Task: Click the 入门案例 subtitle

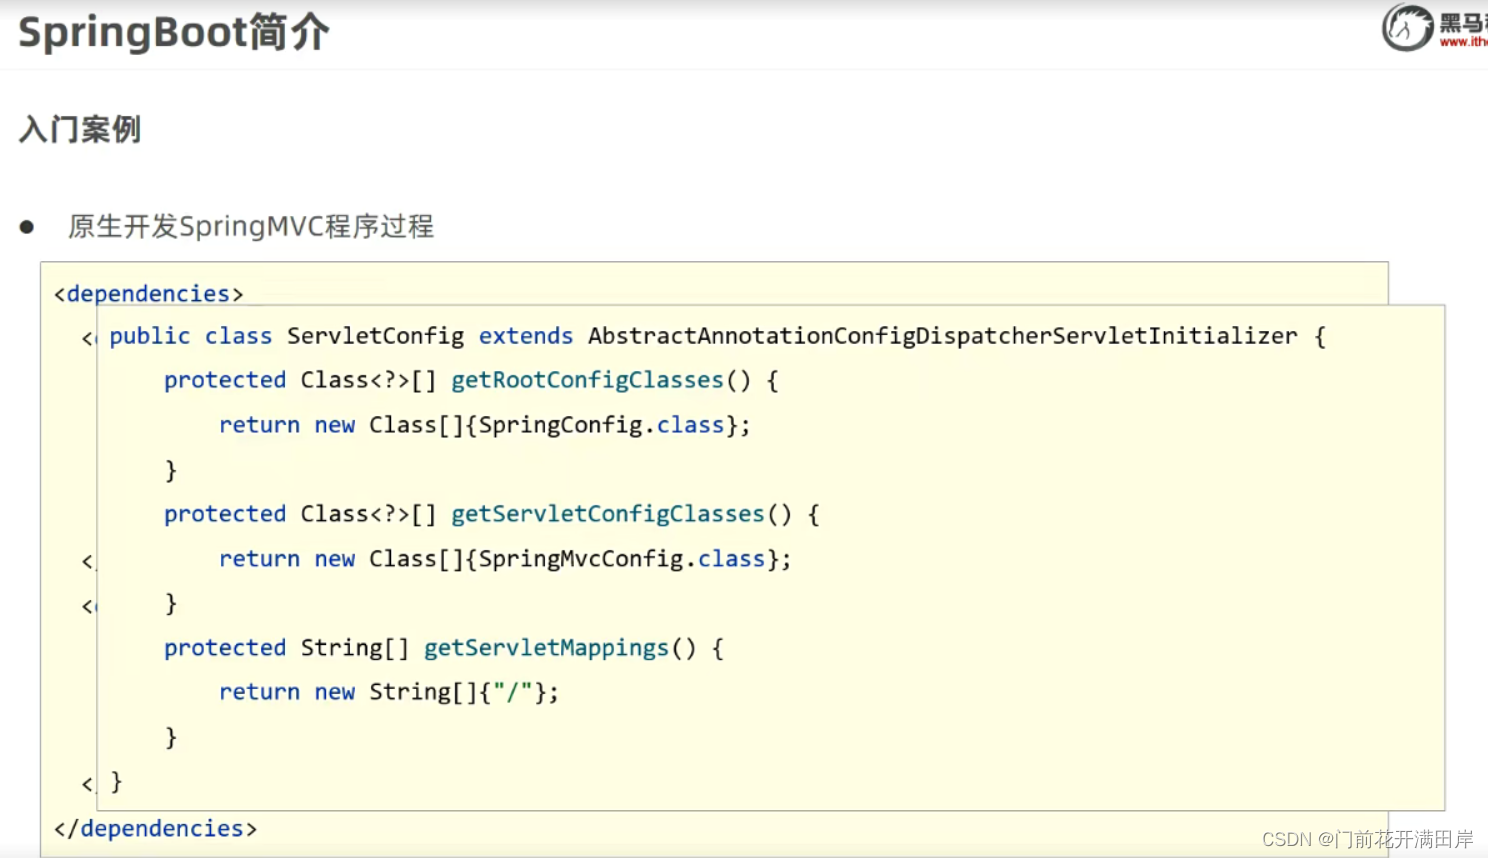Action: pyautogui.click(x=80, y=129)
